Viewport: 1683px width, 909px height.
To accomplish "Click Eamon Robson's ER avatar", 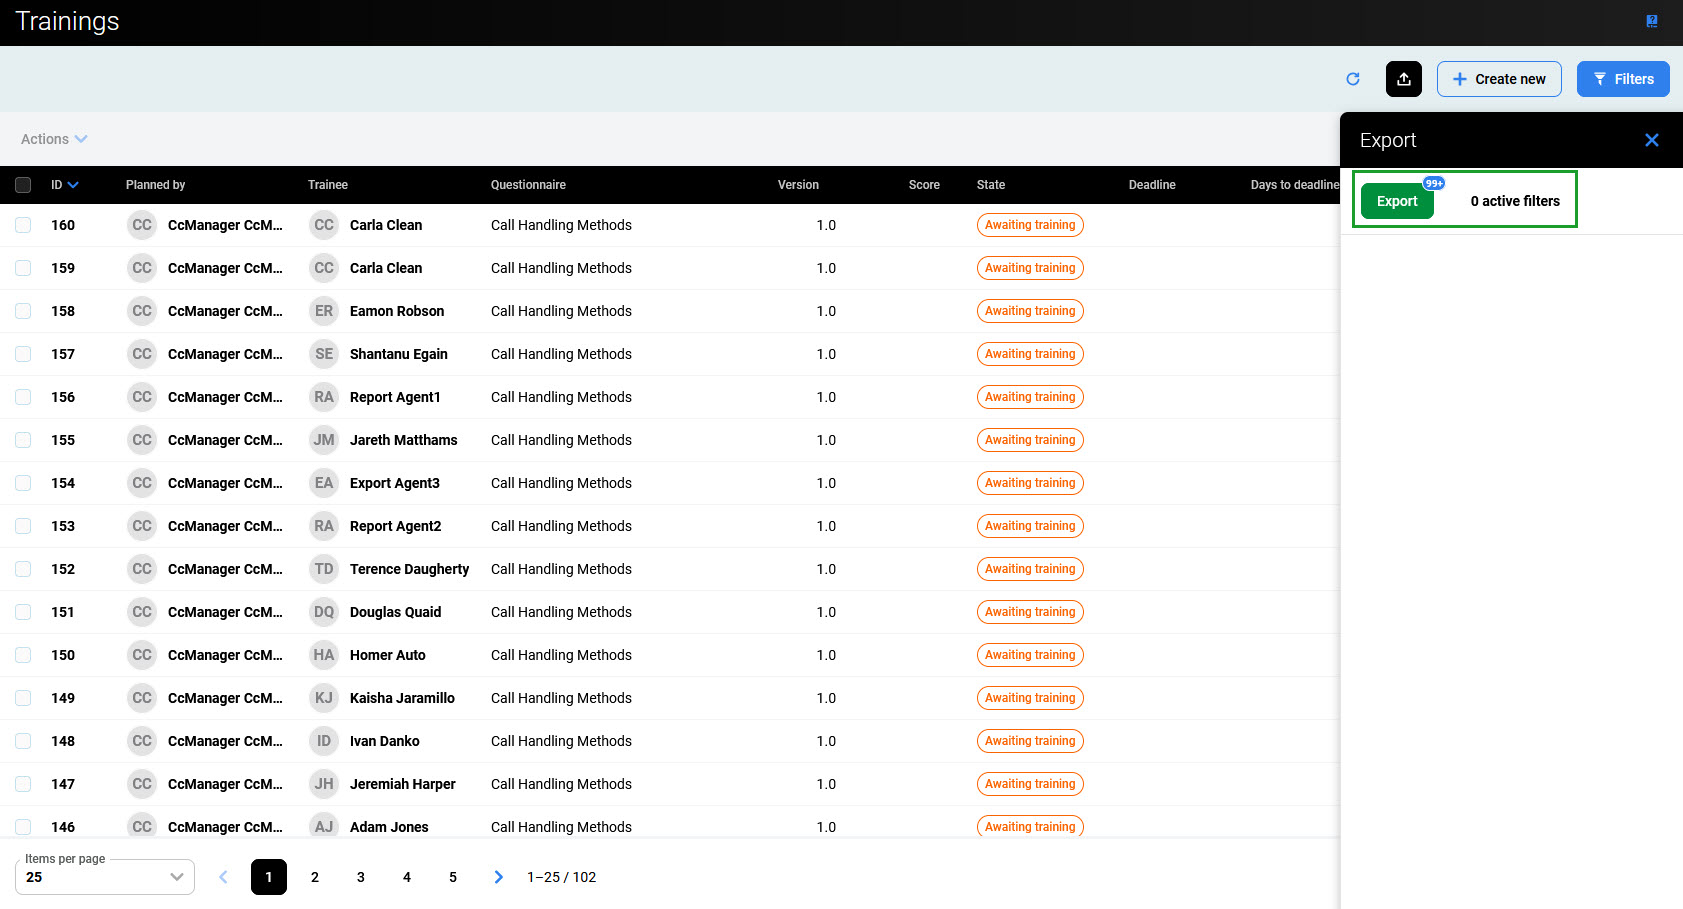I will point(324,311).
